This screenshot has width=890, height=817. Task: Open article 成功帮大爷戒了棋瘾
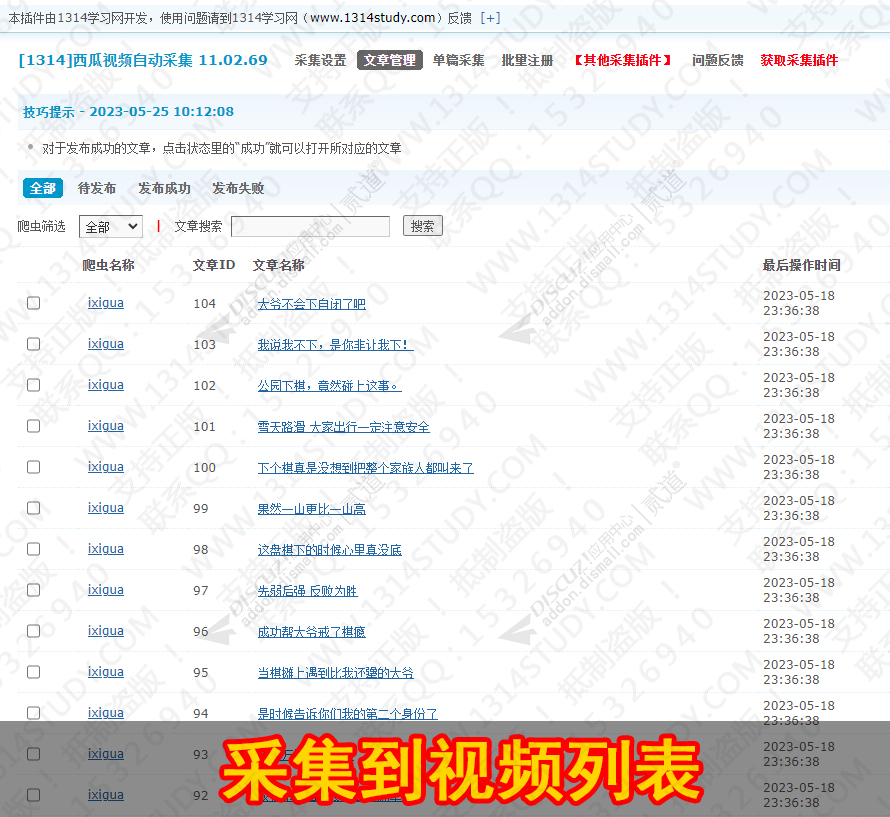pos(312,631)
